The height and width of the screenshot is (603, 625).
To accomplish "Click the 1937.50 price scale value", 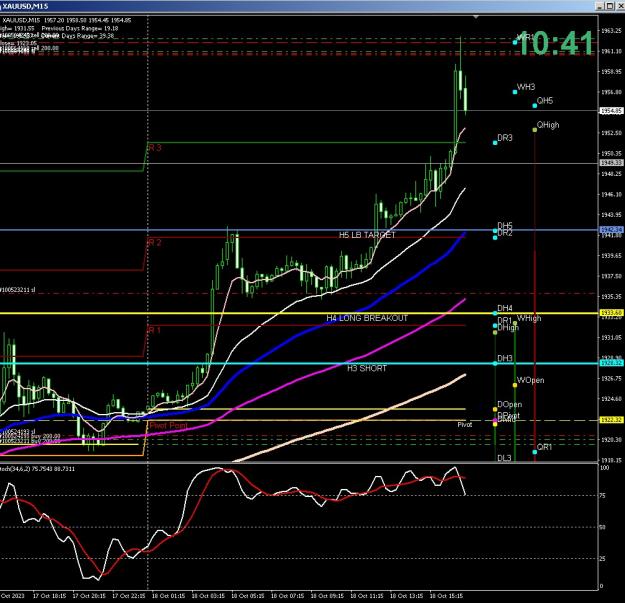I will (x=611, y=276).
